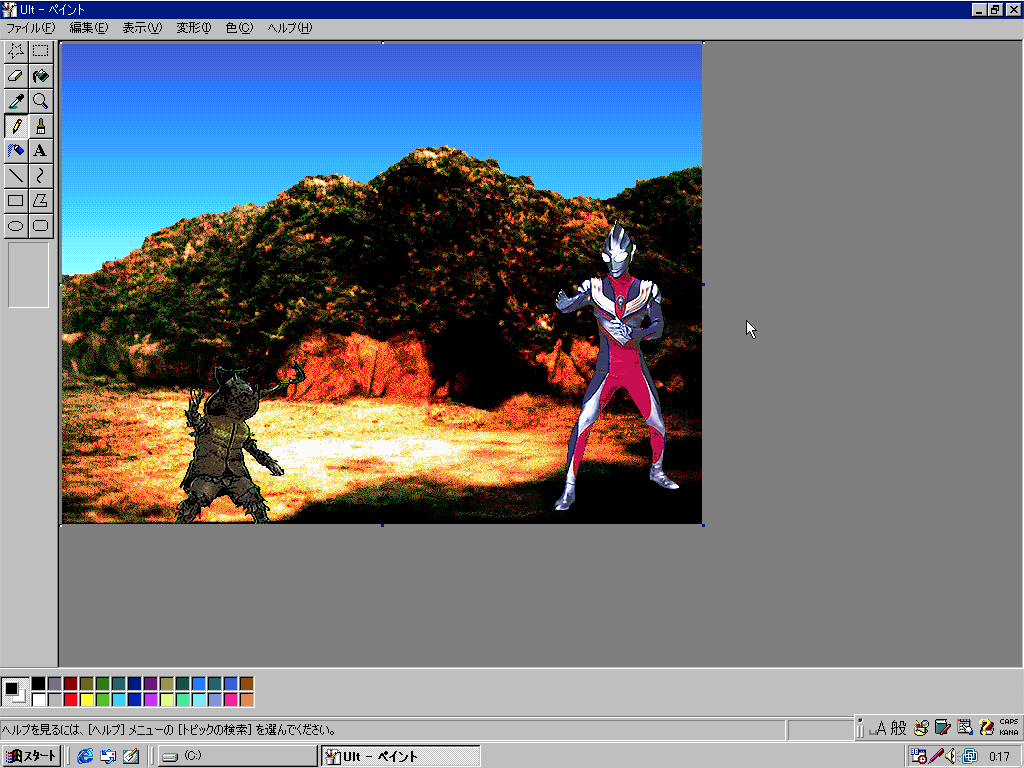The height and width of the screenshot is (768, 1024).
Task: Launch Internet Explorer from quick launch
Action: [x=85, y=756]
